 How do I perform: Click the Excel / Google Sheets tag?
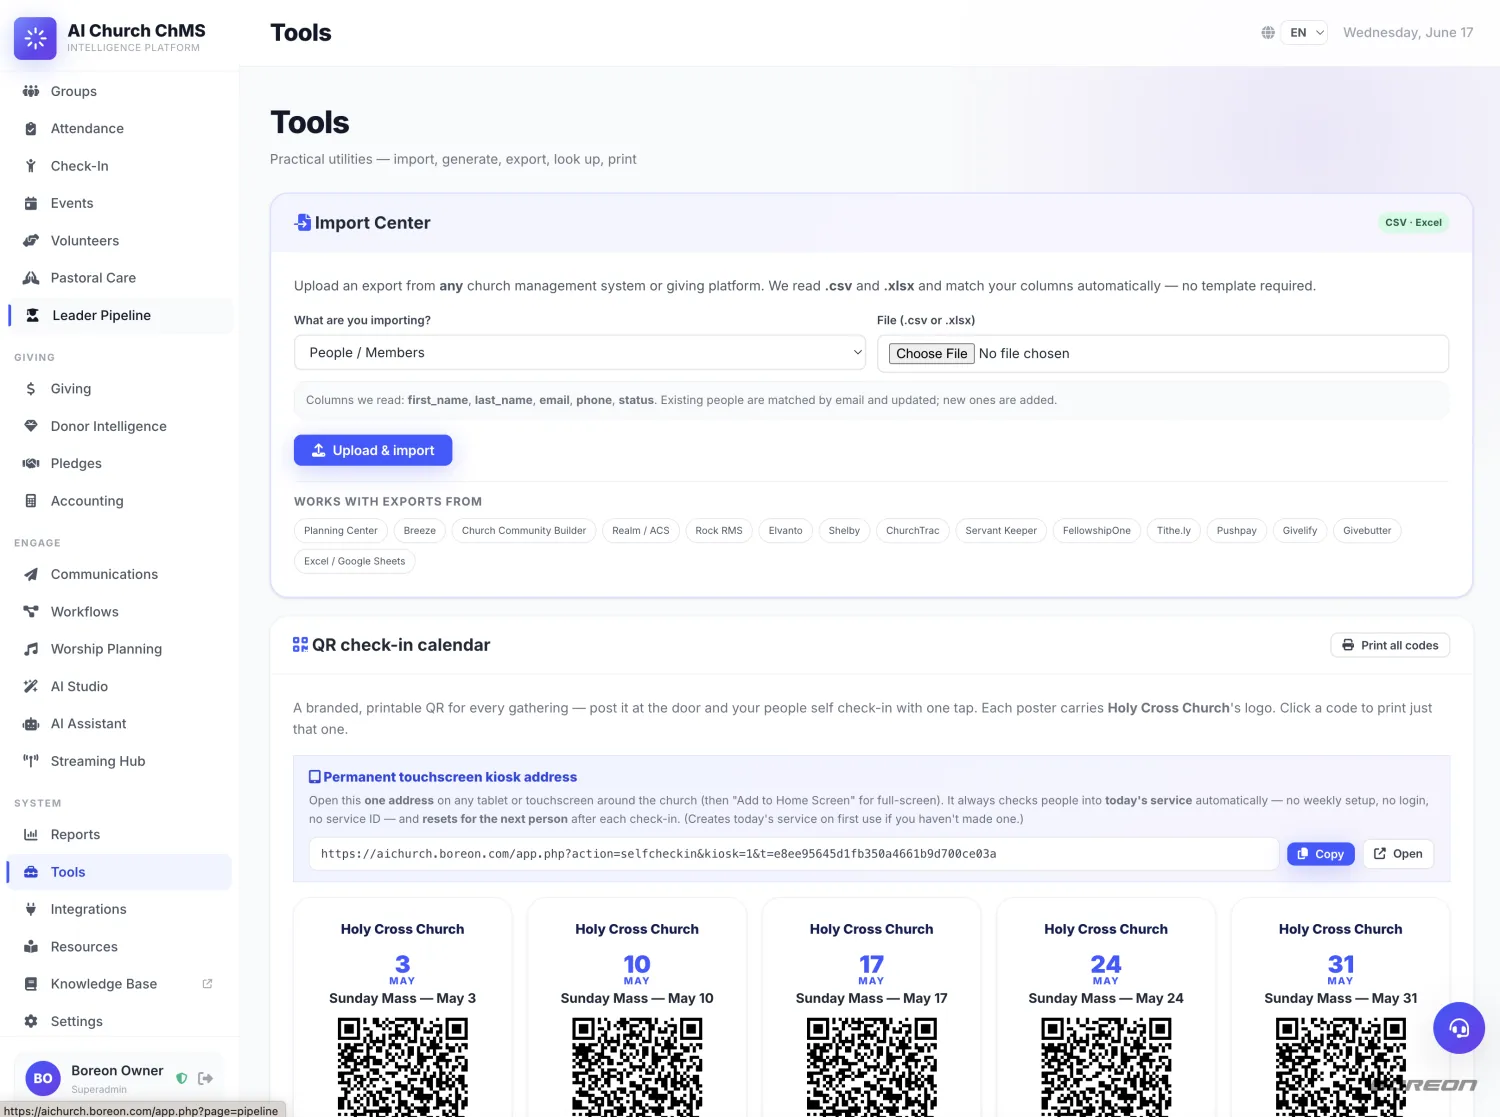(355, 561)
